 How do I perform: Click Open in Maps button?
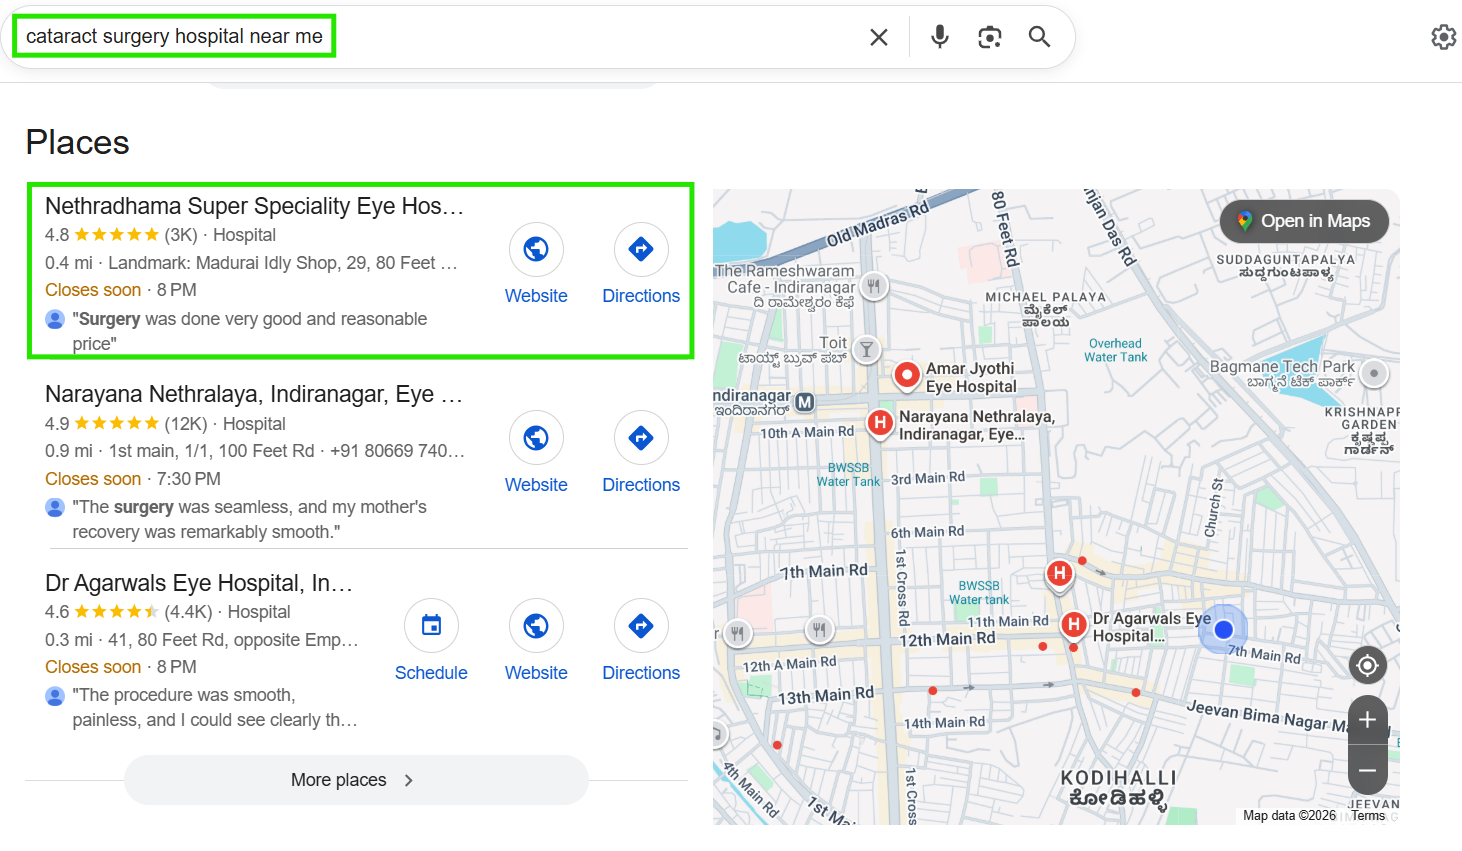[x=1303, y=221]
